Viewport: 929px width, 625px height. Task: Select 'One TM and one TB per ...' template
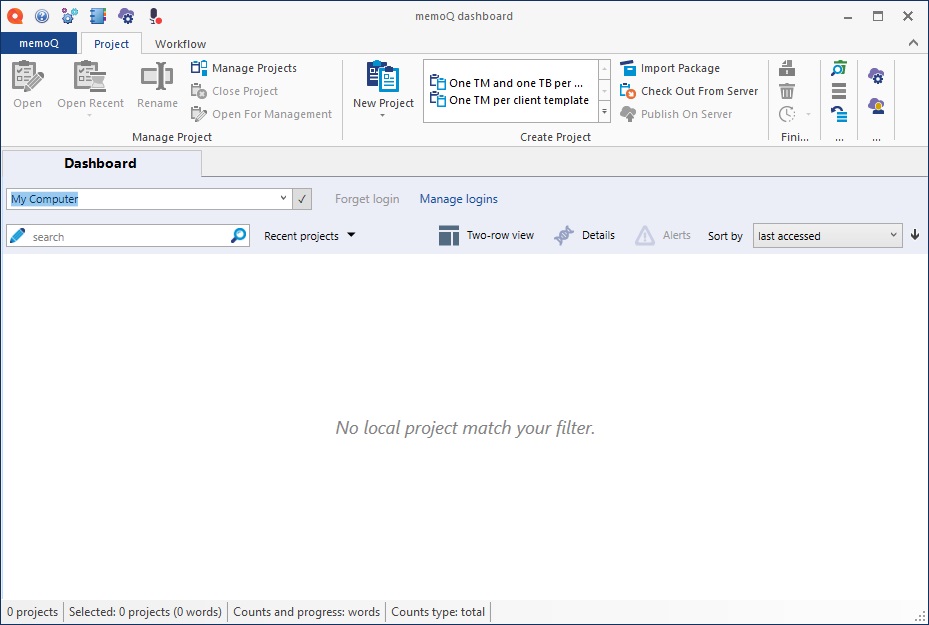[507, 83]
